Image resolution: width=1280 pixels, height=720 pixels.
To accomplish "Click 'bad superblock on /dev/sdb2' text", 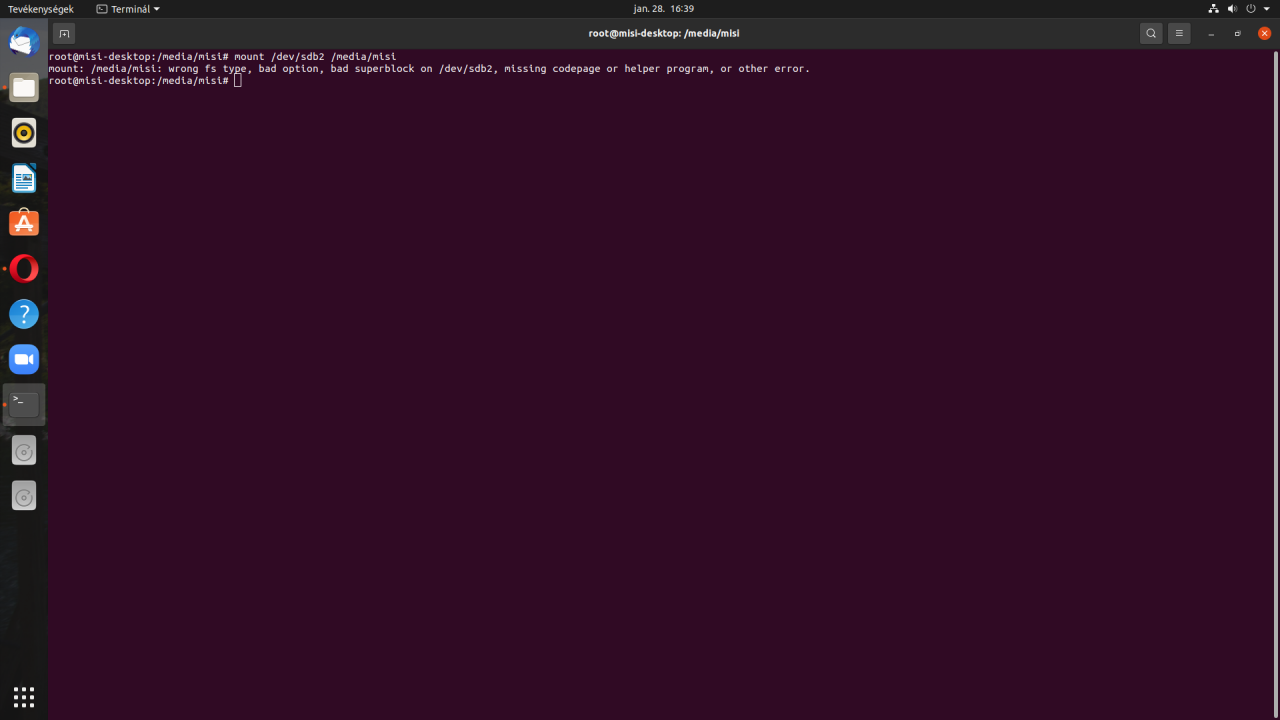I will (412, 69).
